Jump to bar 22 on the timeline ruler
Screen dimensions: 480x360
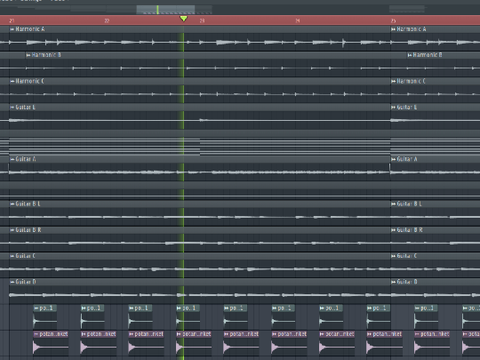(x=107, y=21)
